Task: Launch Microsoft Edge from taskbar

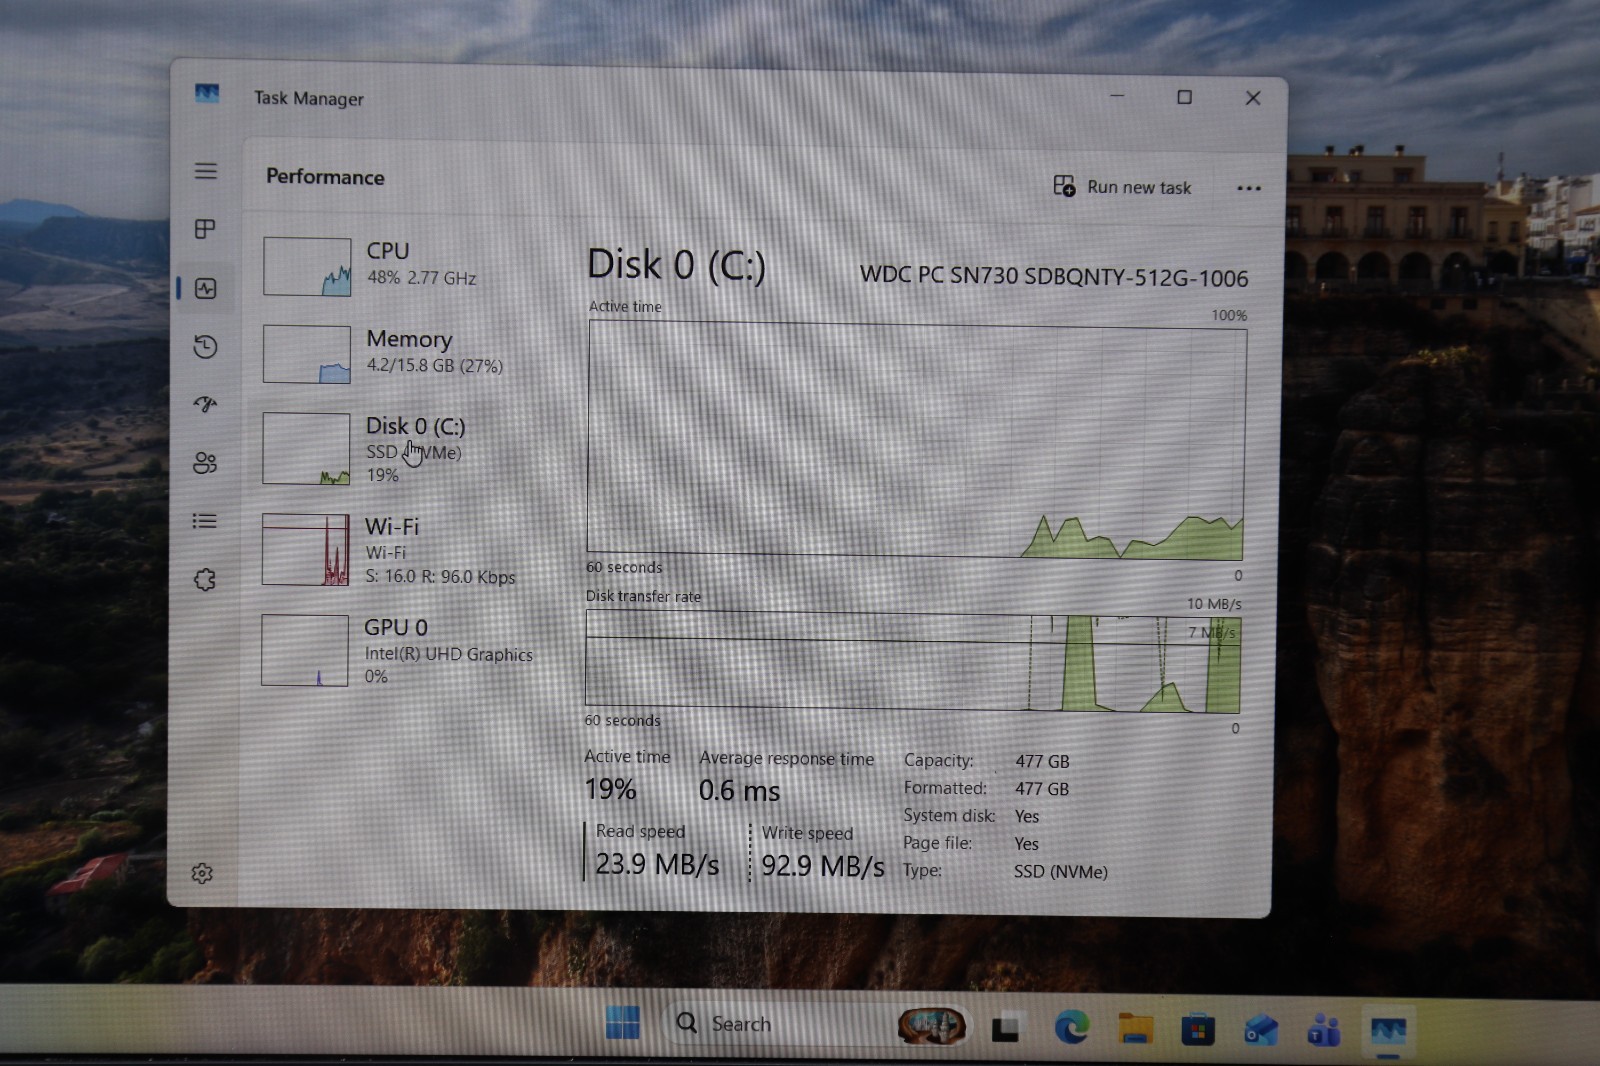Action: point(1072,1027)
